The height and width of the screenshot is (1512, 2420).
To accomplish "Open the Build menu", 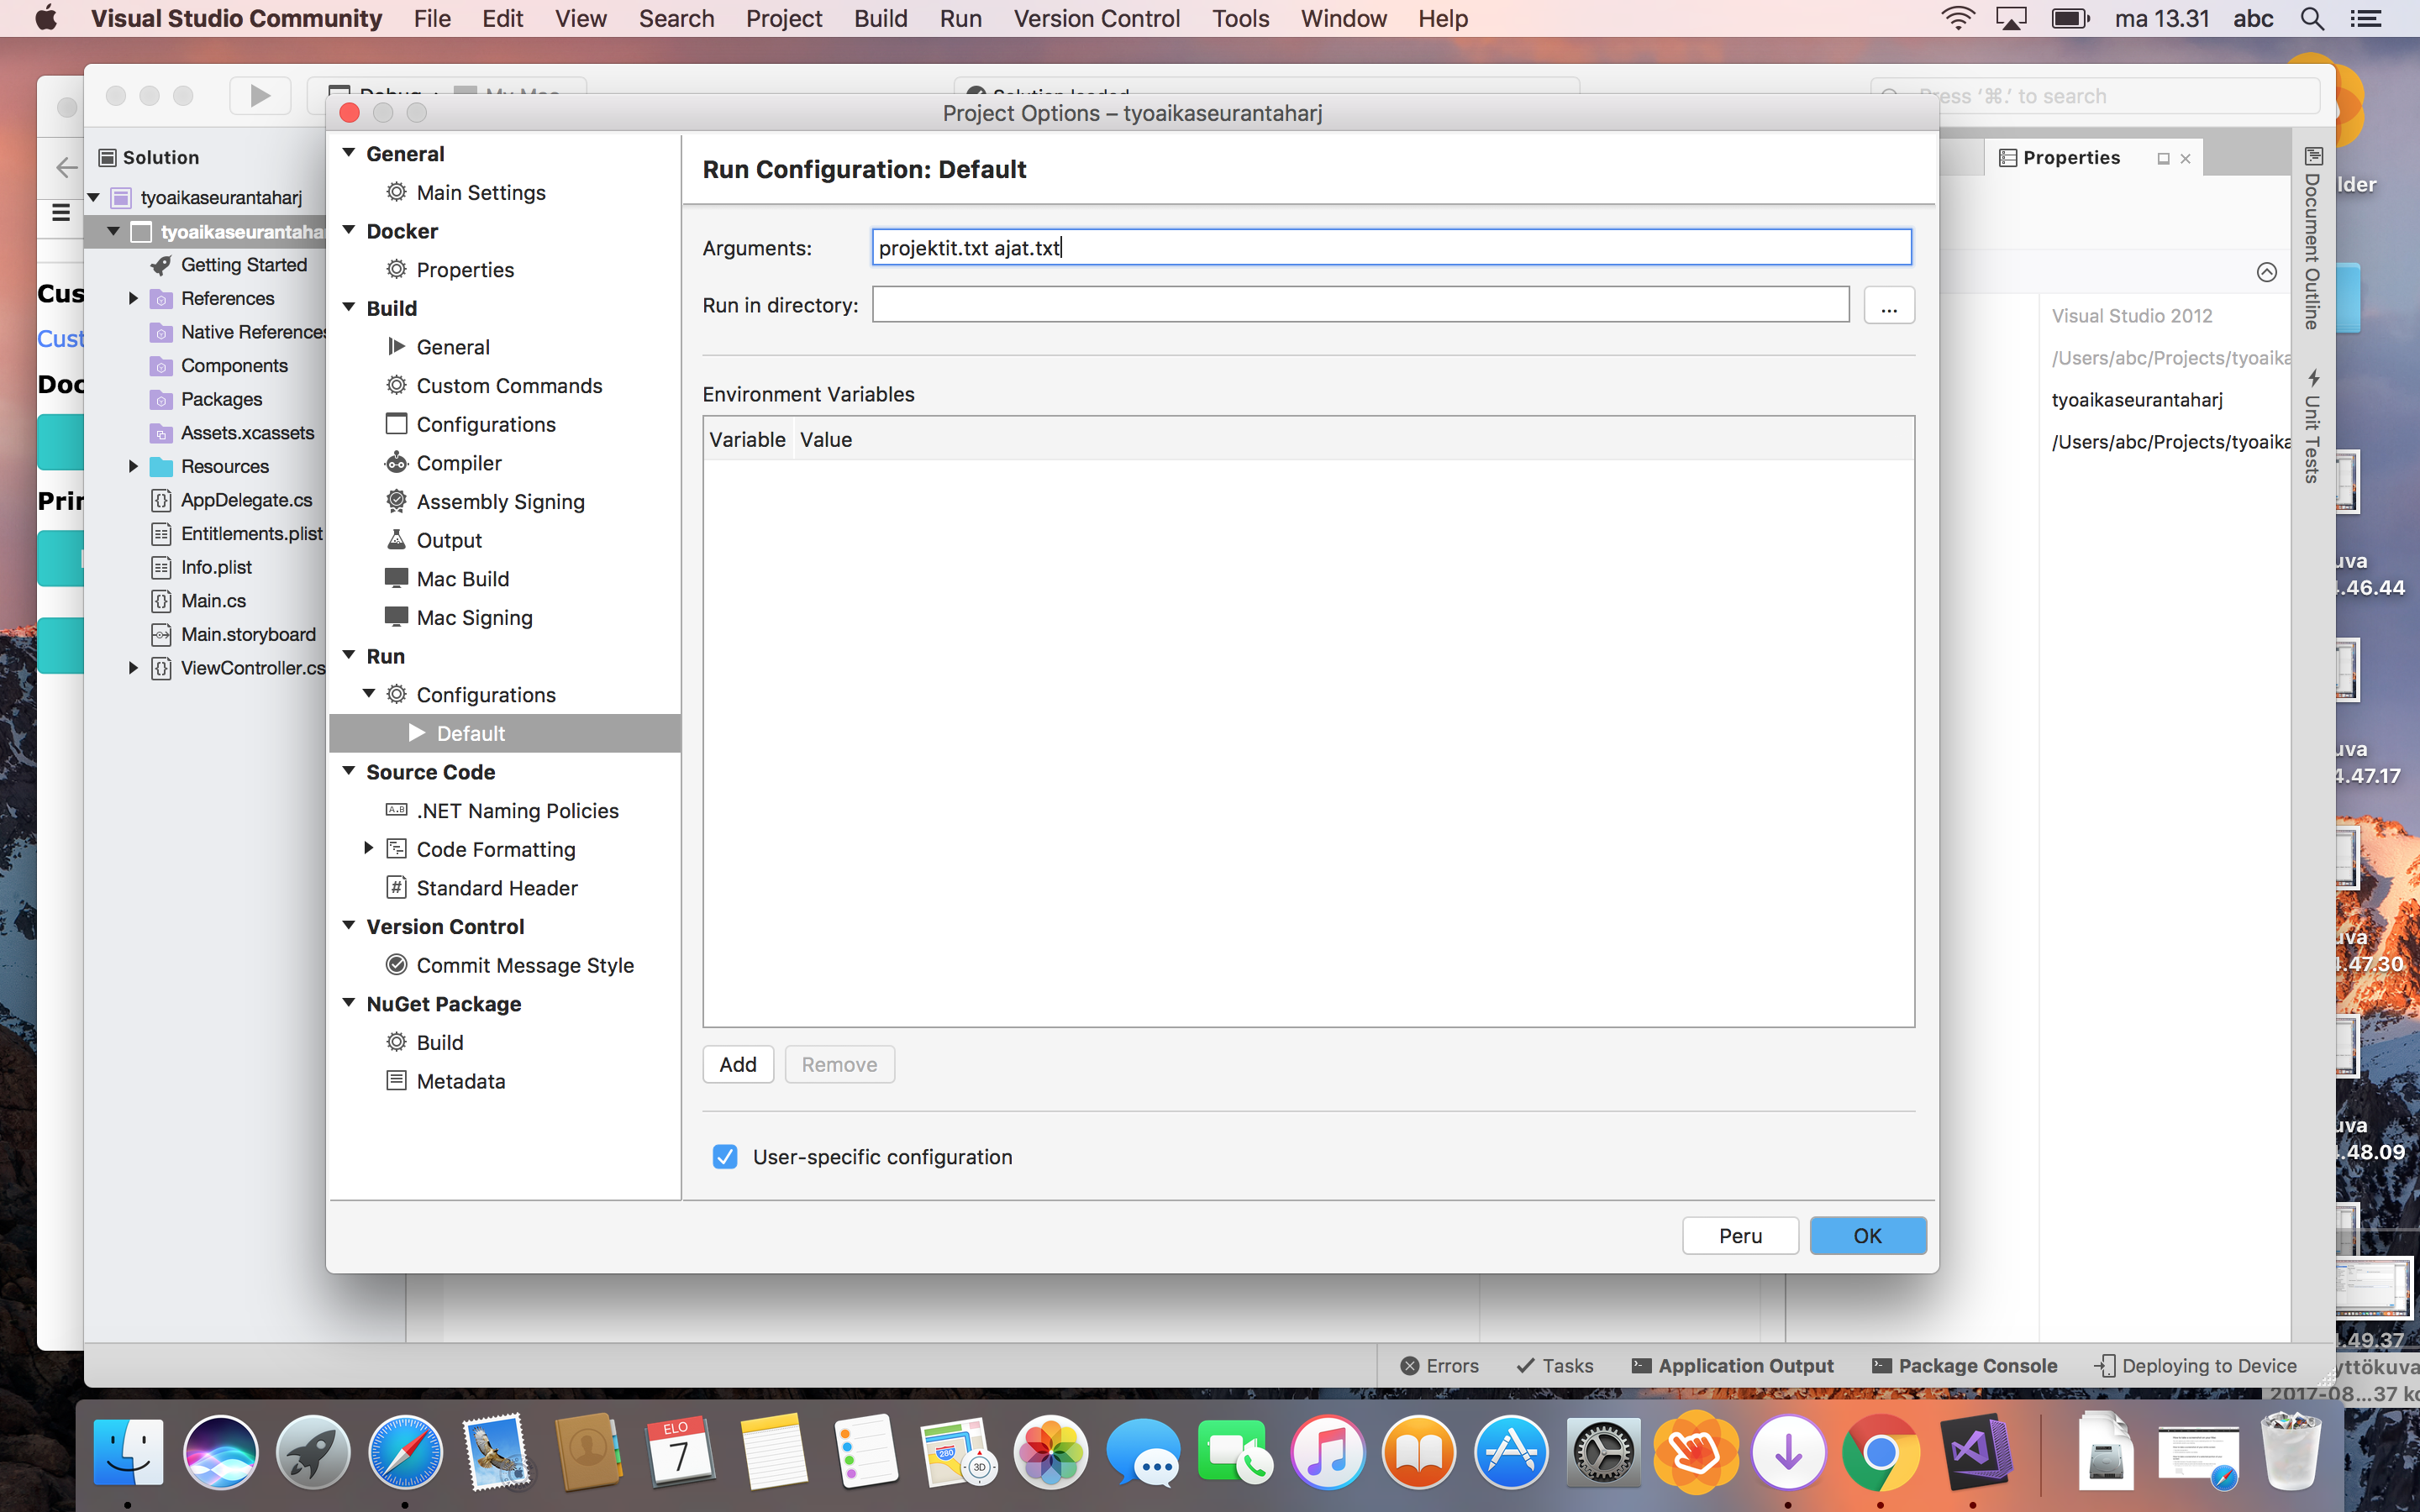I will (880, 18).
